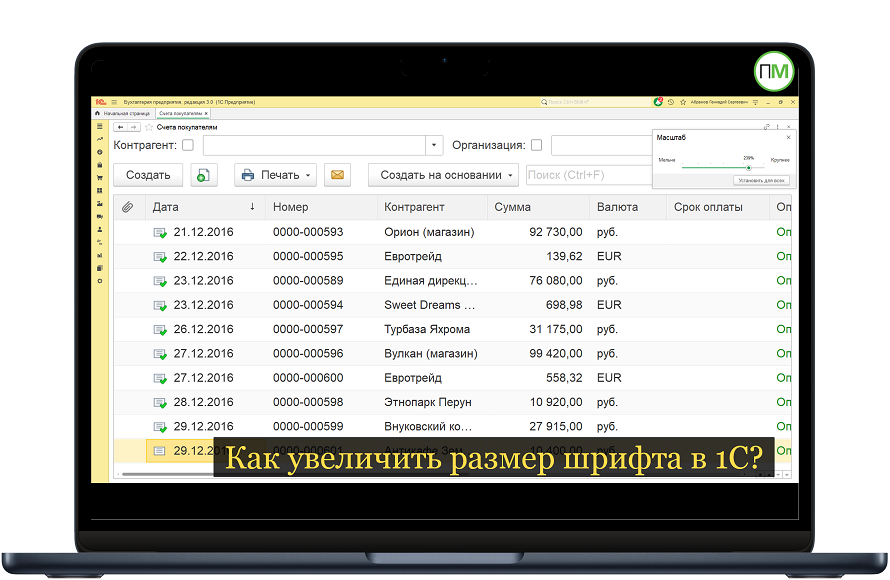The image size is (890, 580).
Task: Click the home icon of Начальная страница
Action: click(x=98, y=114)
